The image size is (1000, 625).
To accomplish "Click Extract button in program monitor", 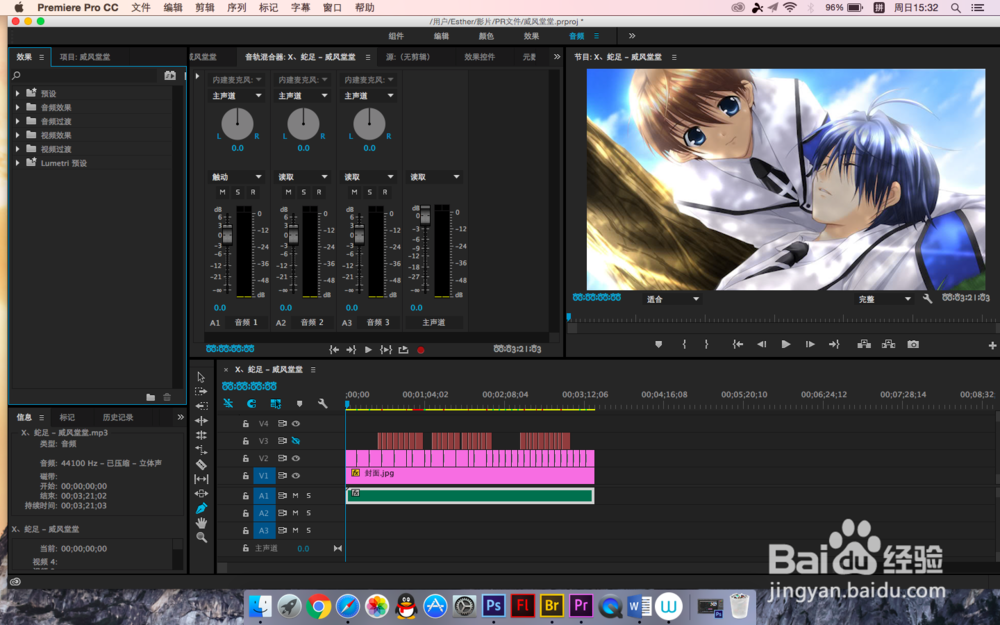I will pos(888,344).
